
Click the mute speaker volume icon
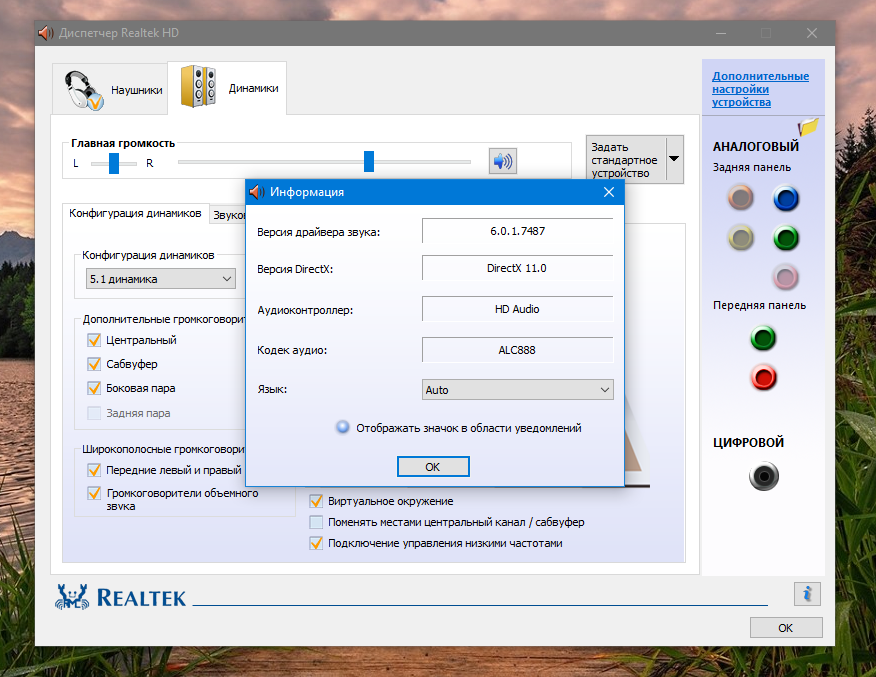coord(503,161)
